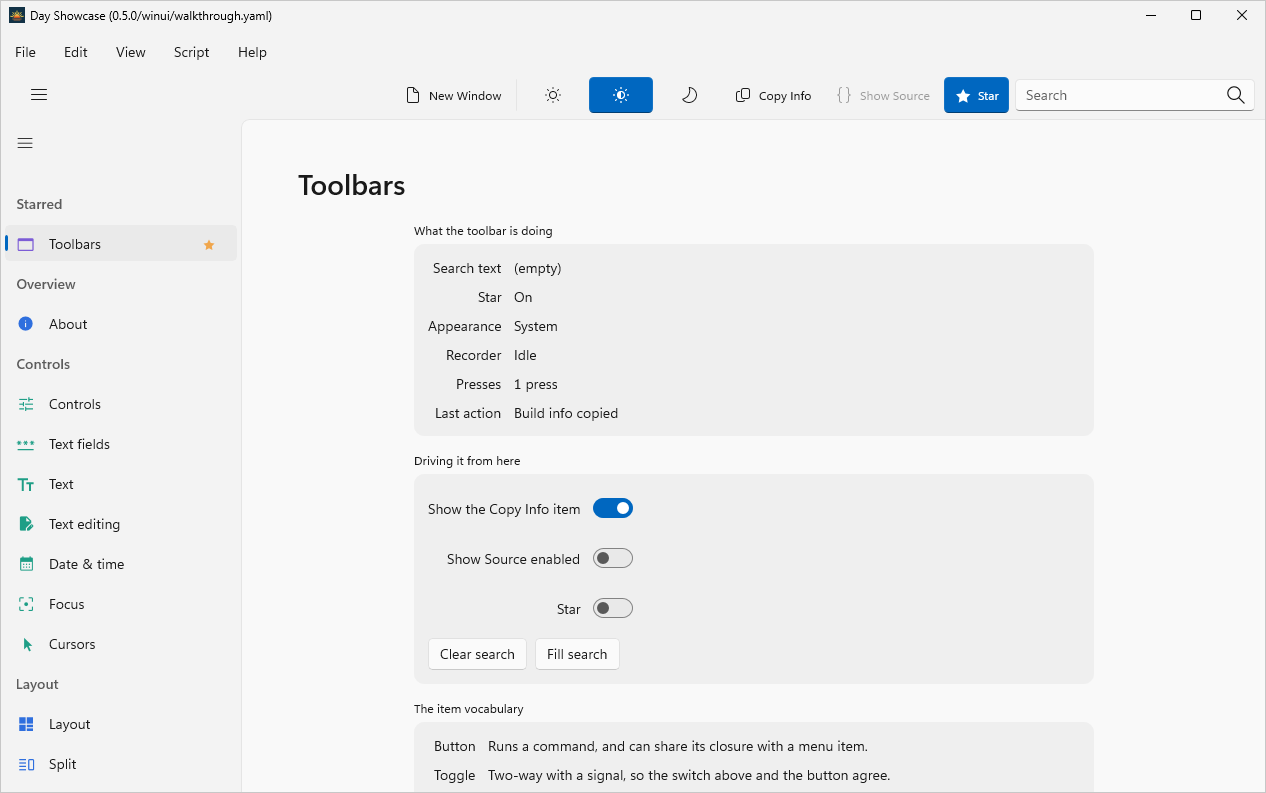1266x793 pixels.
Task: Click the Cursors pointer icon
Action: (26, 644)
